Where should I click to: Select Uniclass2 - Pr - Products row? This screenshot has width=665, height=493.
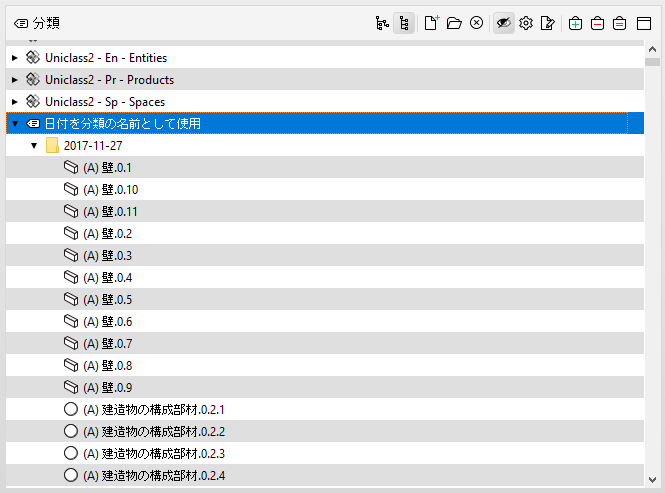(x=325, y=79)
